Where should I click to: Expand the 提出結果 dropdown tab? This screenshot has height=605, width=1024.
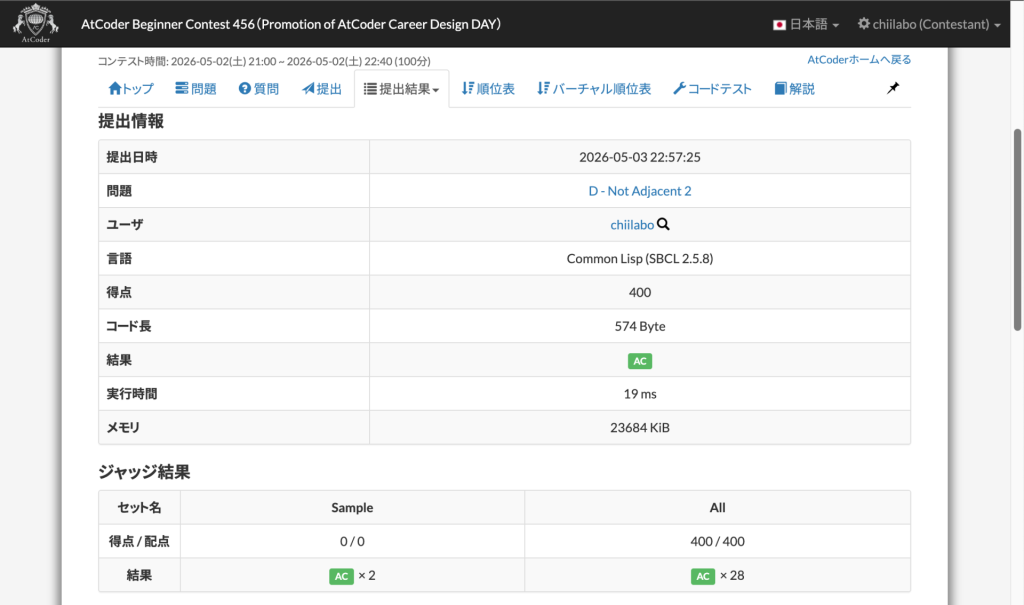pos(402,89)
